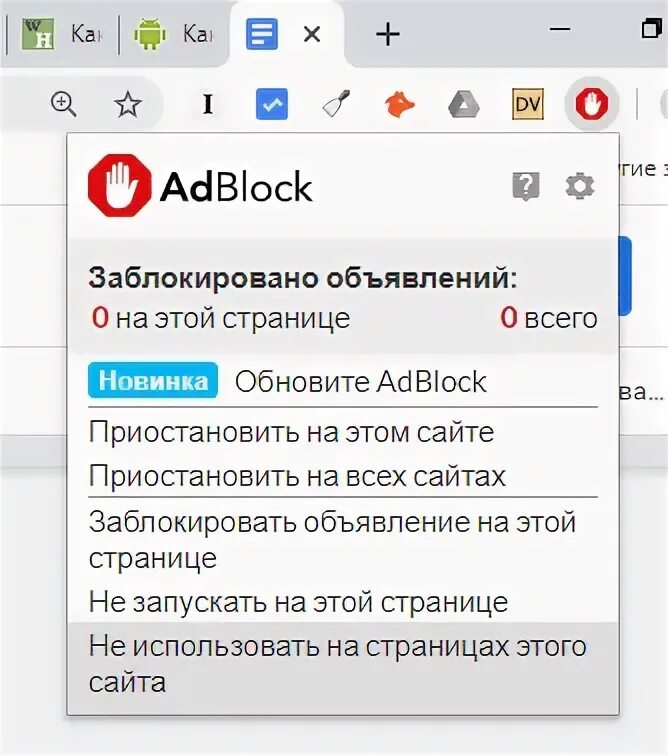Open the AdBlock extension toolbar icon
This screenshot has width=668, height=756.
[591, 104]
